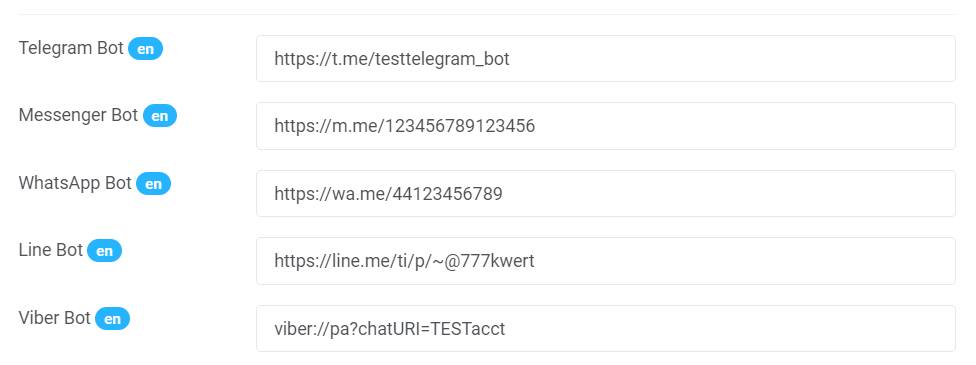Image resolution: width=976 pixels, height=365 pixels.
Task: Click the 'en' language badge for Viber Bot
Action: pos(112,318)
